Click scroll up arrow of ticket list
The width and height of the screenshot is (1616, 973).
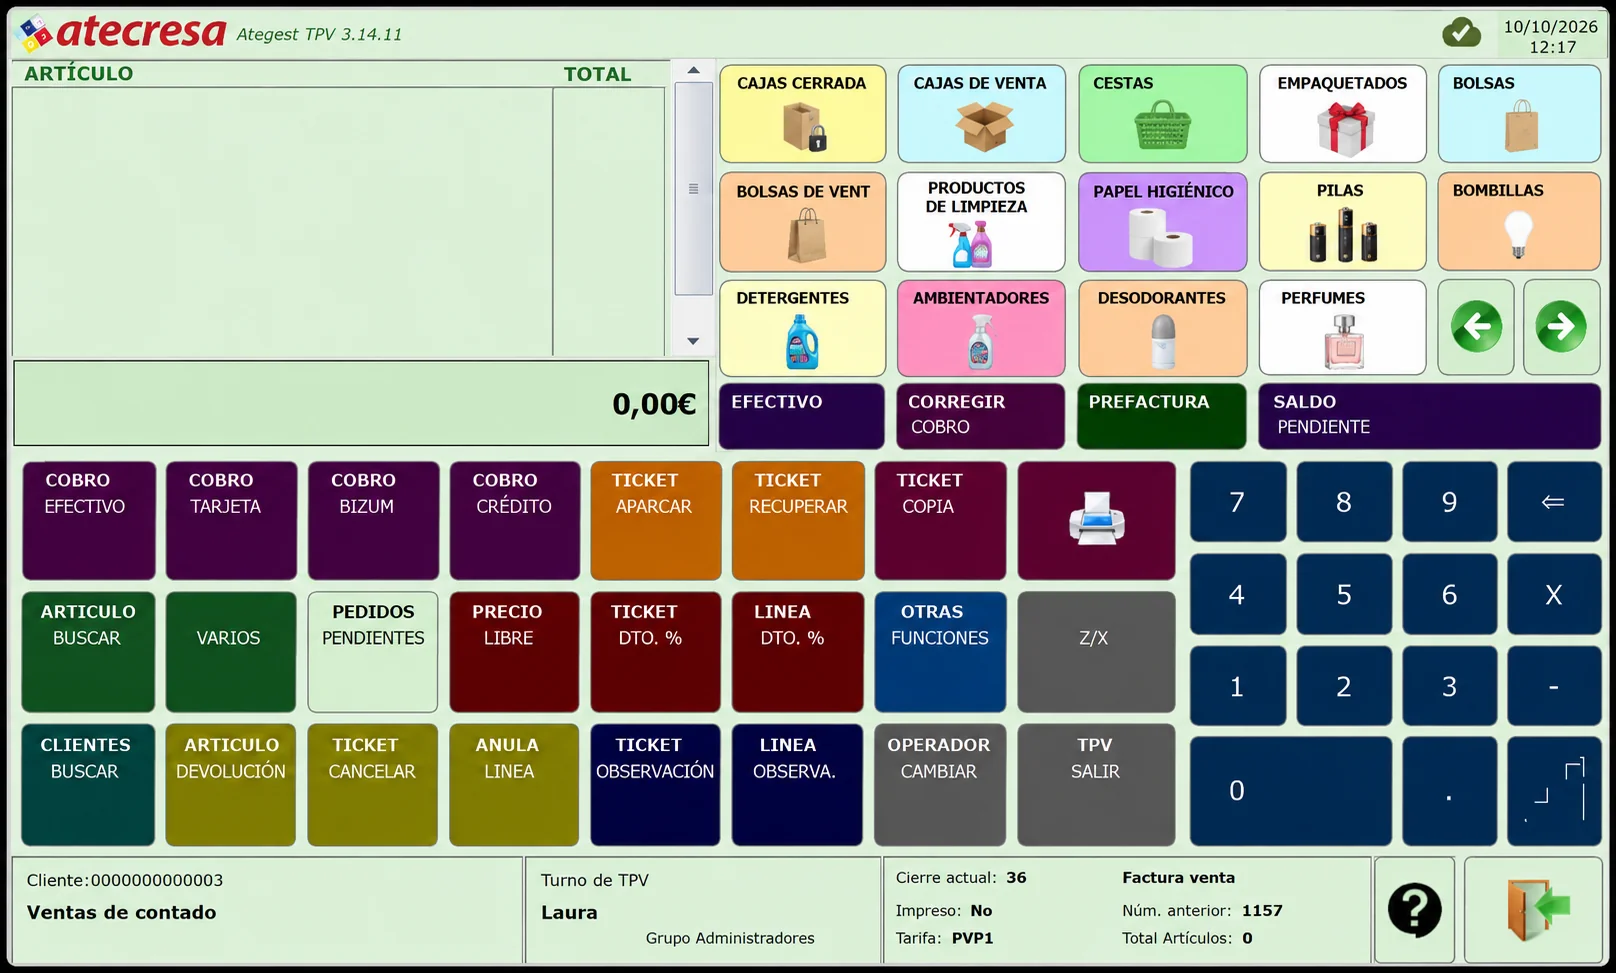coord(693,71)
